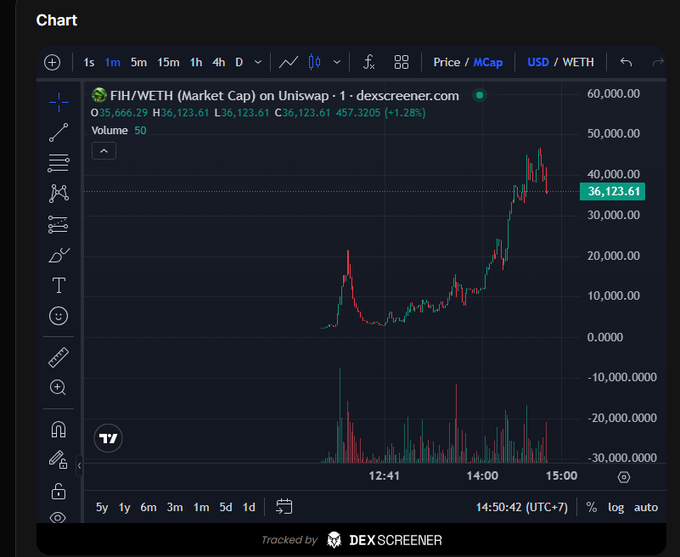
Task: Set bottom date range to 1m
Action: 201,507
